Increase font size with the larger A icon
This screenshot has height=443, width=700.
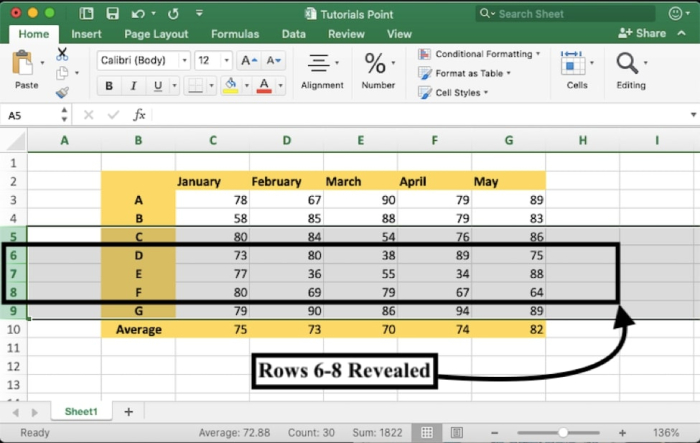pyautogui.click(x=249, y=60)
